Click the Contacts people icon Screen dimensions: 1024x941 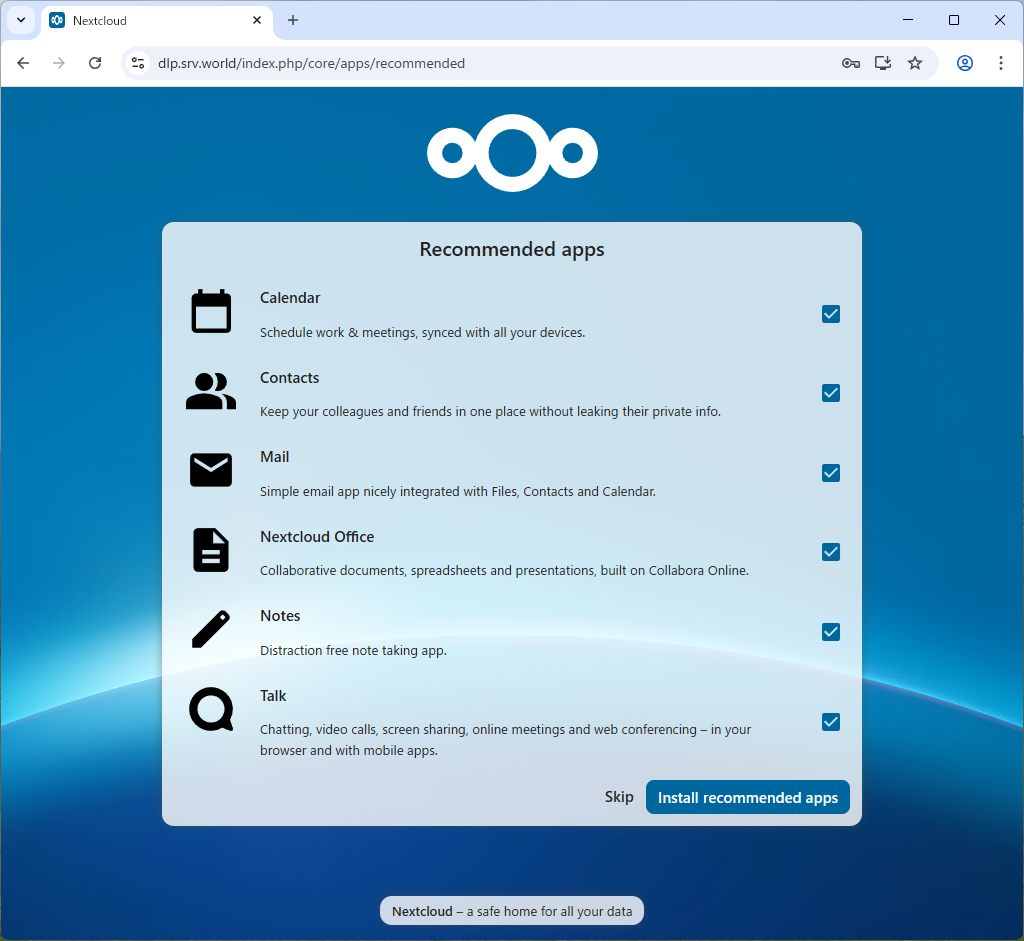pyautogui.click(x=211, y=391)
